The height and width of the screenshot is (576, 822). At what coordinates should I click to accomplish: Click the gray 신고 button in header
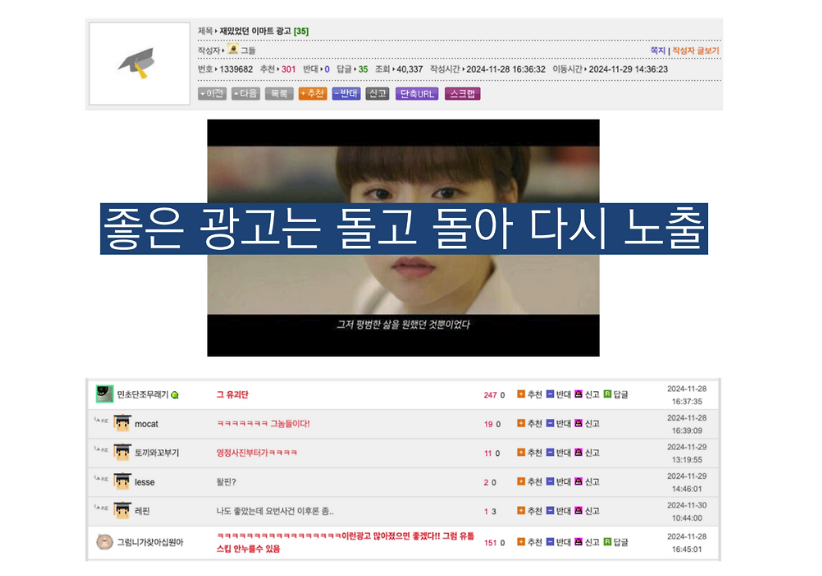click(377, 94)
